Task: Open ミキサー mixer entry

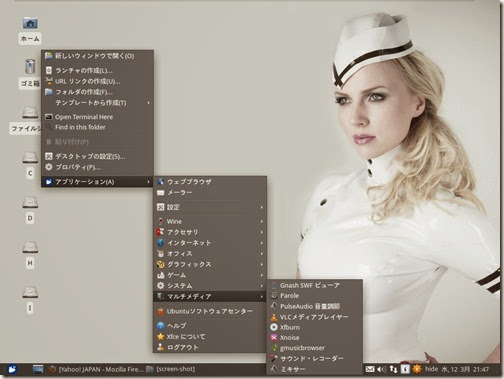Action: tap(315, 369)
